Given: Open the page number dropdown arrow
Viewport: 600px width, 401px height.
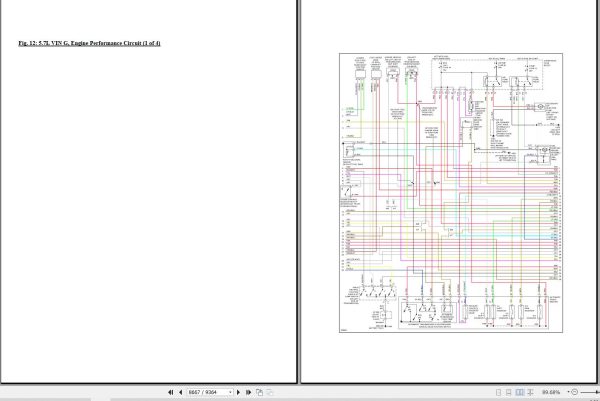Looking at the screenshot, I should pos(230,392).
